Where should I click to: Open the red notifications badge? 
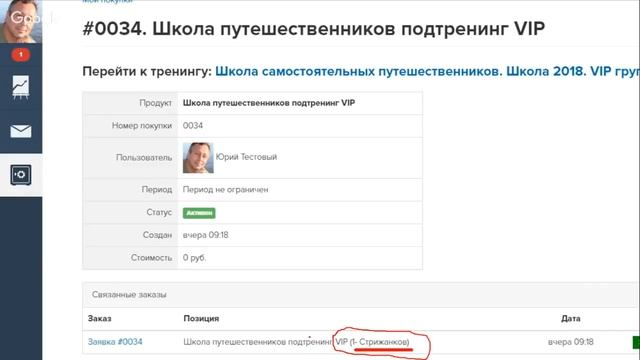point(20,55)
